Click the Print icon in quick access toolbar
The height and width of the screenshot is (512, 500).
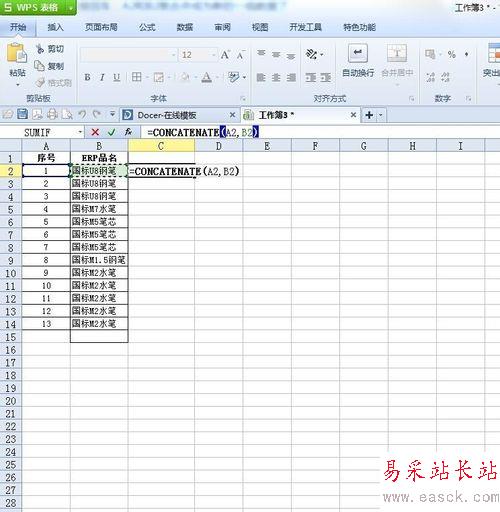coord(52,114)
